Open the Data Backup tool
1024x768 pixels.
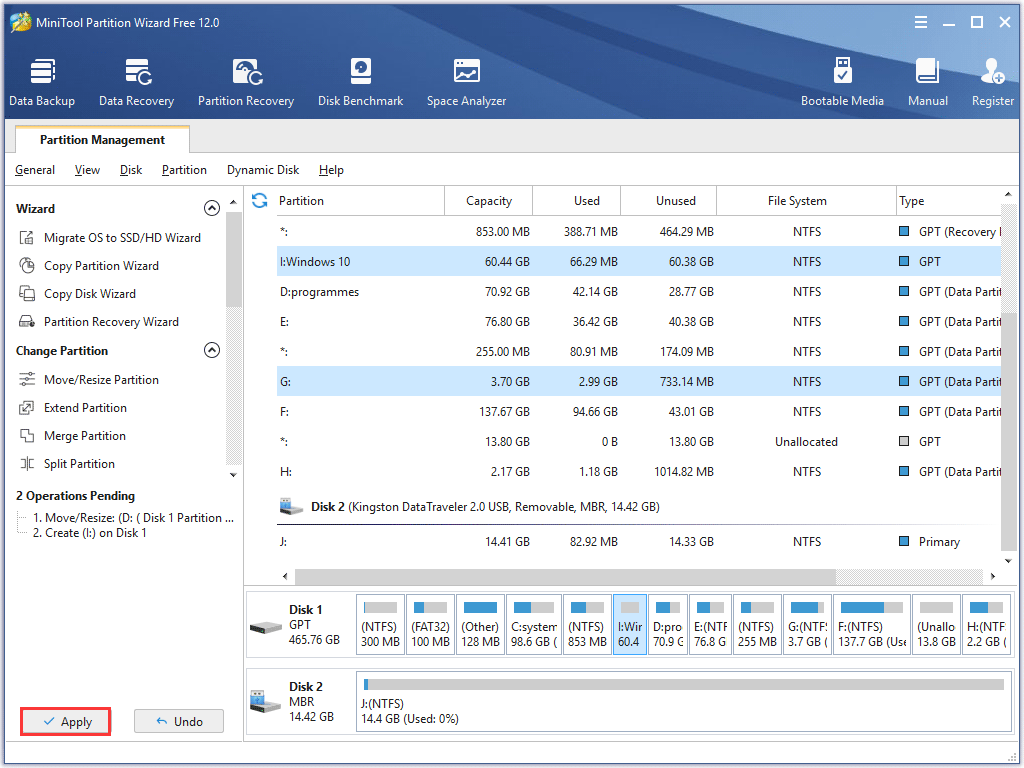[x=42, y=80]
